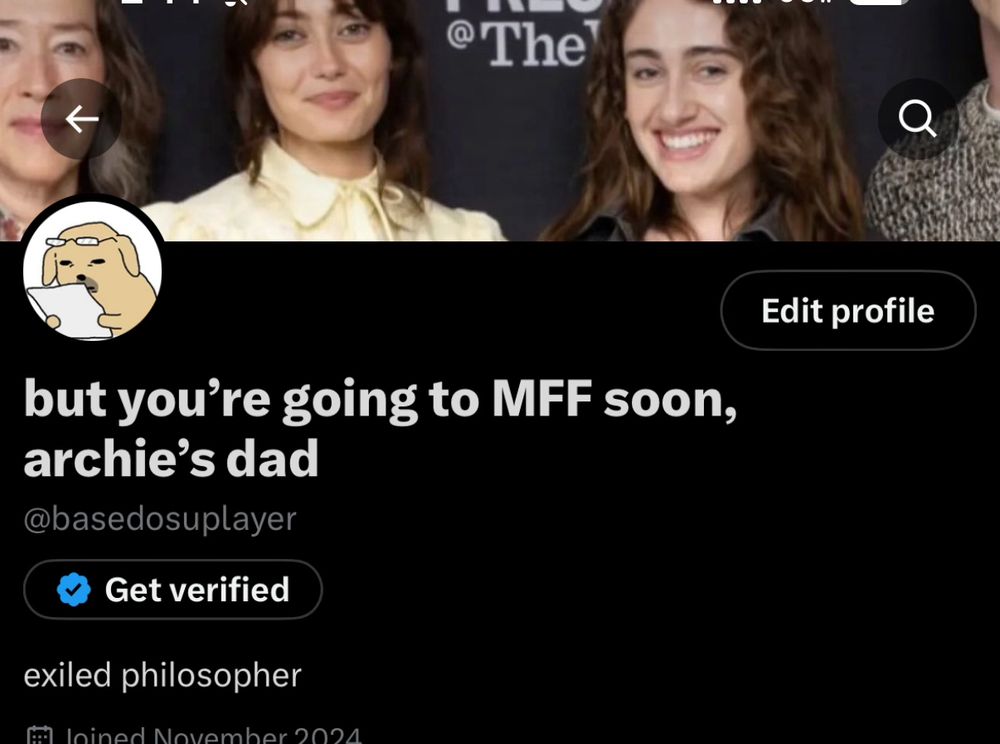This screenshot has height=744, width=1000.
Task: Click the calendar icon beside join date
Action: (40, 735)
